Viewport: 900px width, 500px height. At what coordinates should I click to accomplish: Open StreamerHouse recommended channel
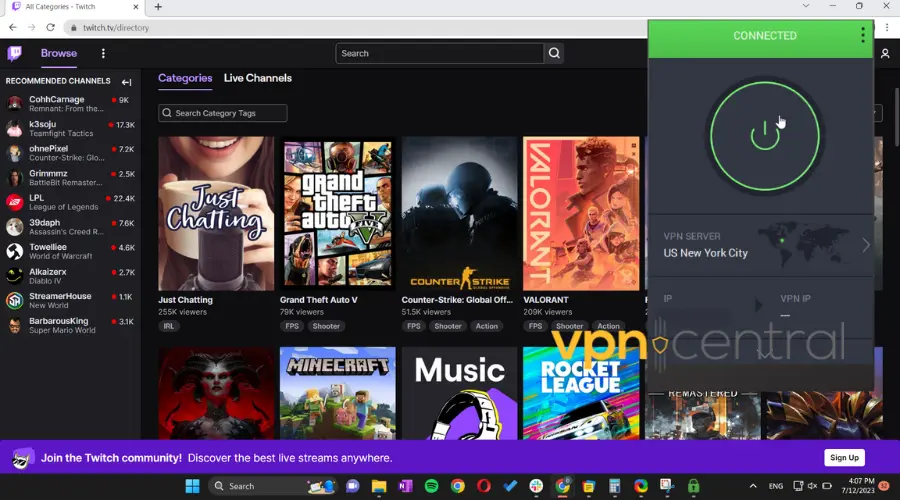pos(70,300)
